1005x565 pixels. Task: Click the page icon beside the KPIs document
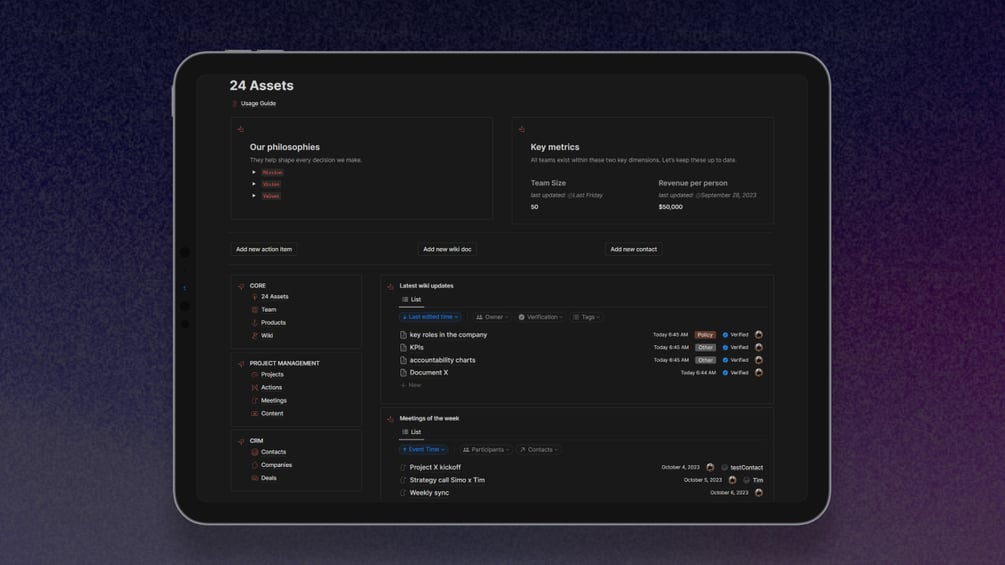(x=403, y=348)
